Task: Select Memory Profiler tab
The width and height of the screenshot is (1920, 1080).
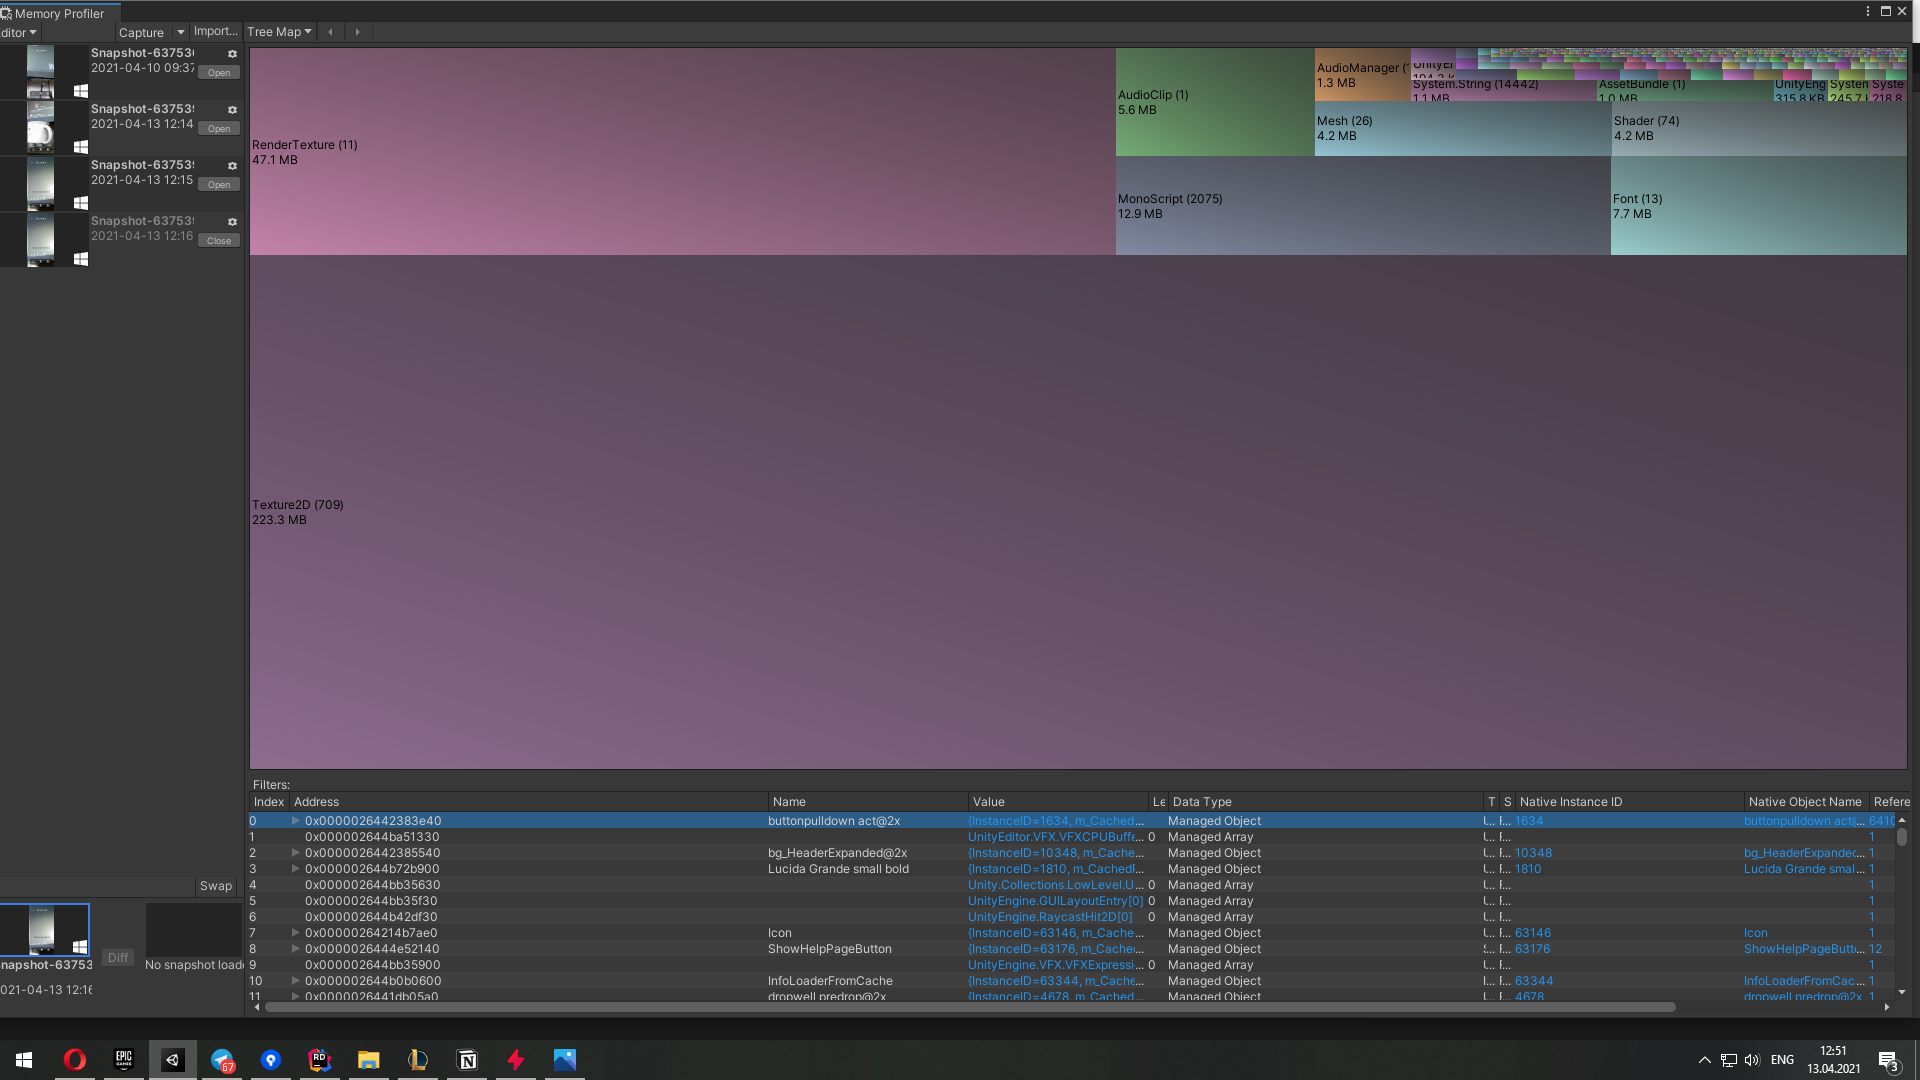Action: [59, 13]
